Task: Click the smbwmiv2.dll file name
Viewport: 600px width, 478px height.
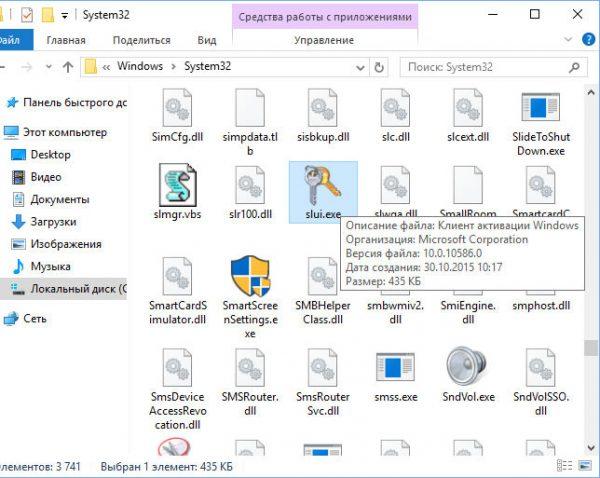Action: point(395,312)
